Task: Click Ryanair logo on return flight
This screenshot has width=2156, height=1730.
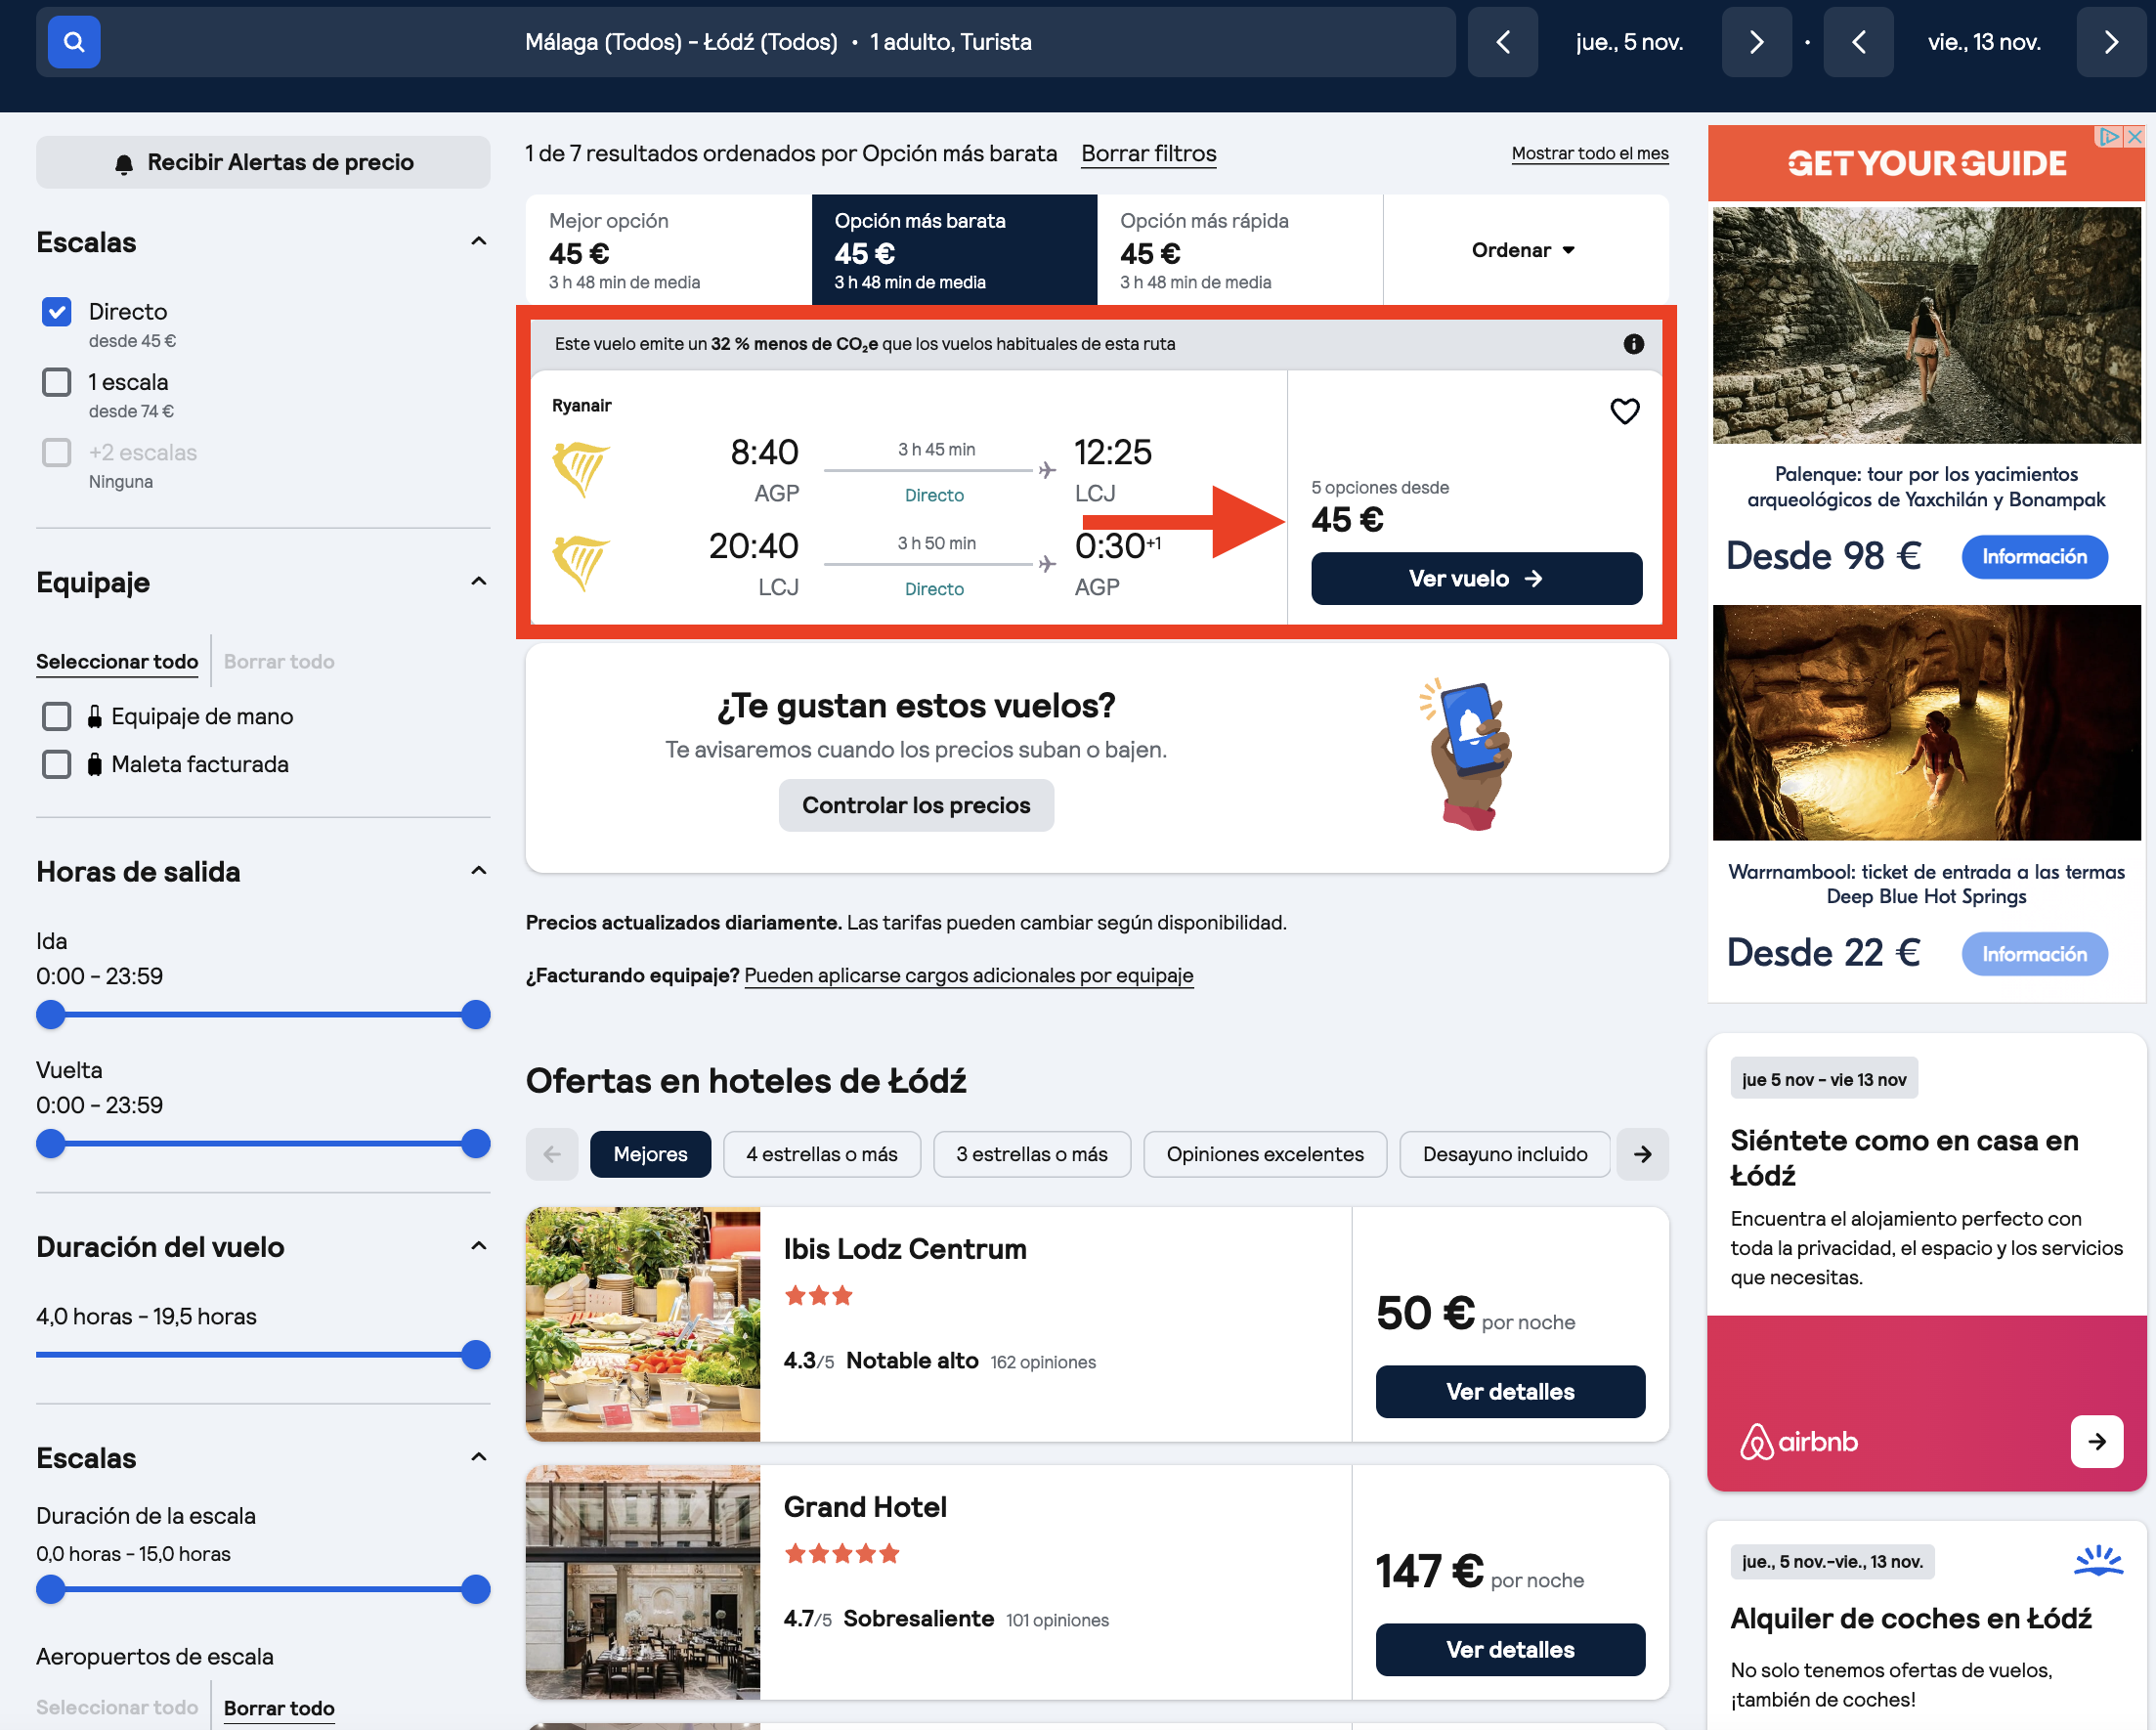Action: [581, 563]
